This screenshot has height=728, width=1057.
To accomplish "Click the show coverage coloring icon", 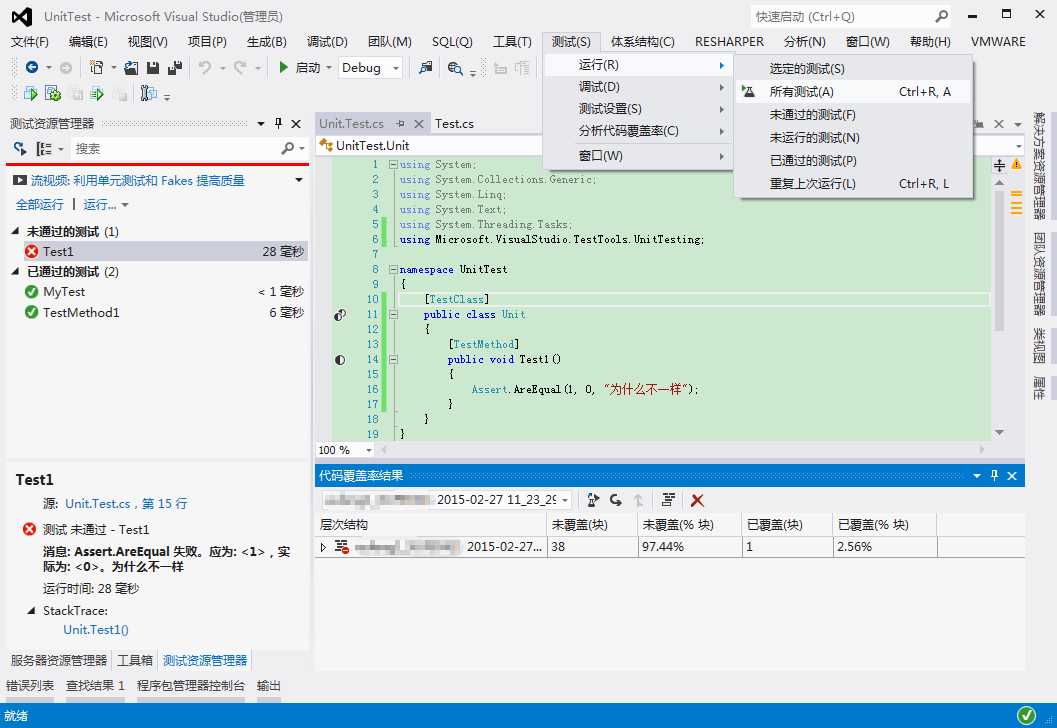I will coord(667,499).
